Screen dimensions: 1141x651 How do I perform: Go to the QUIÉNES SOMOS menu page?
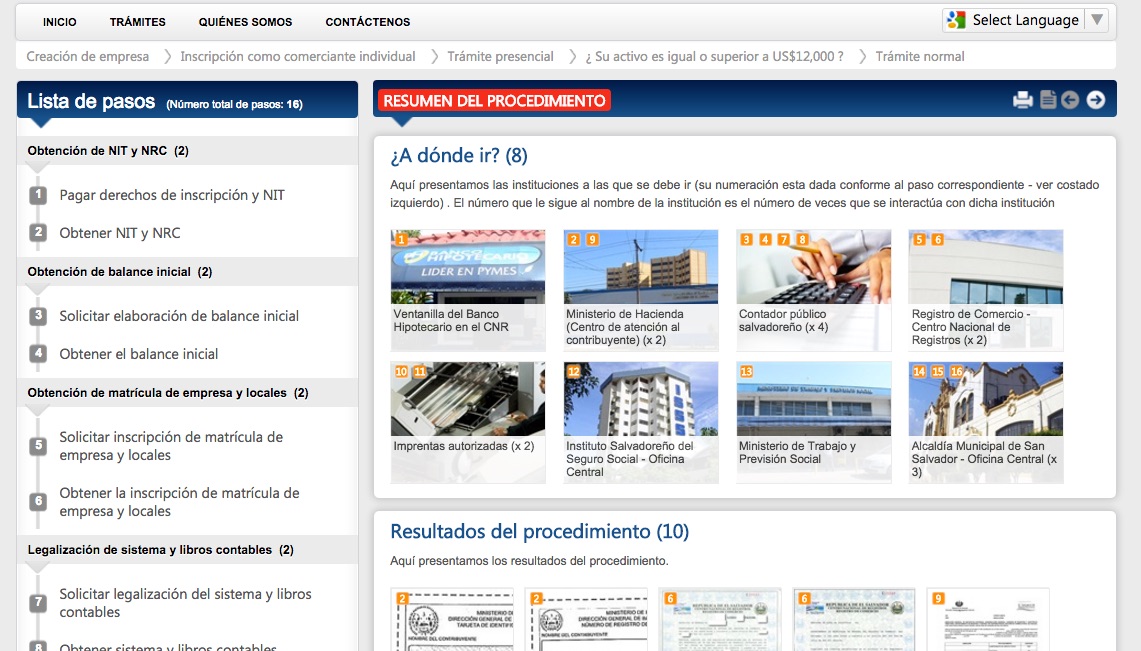click(245, 22)
